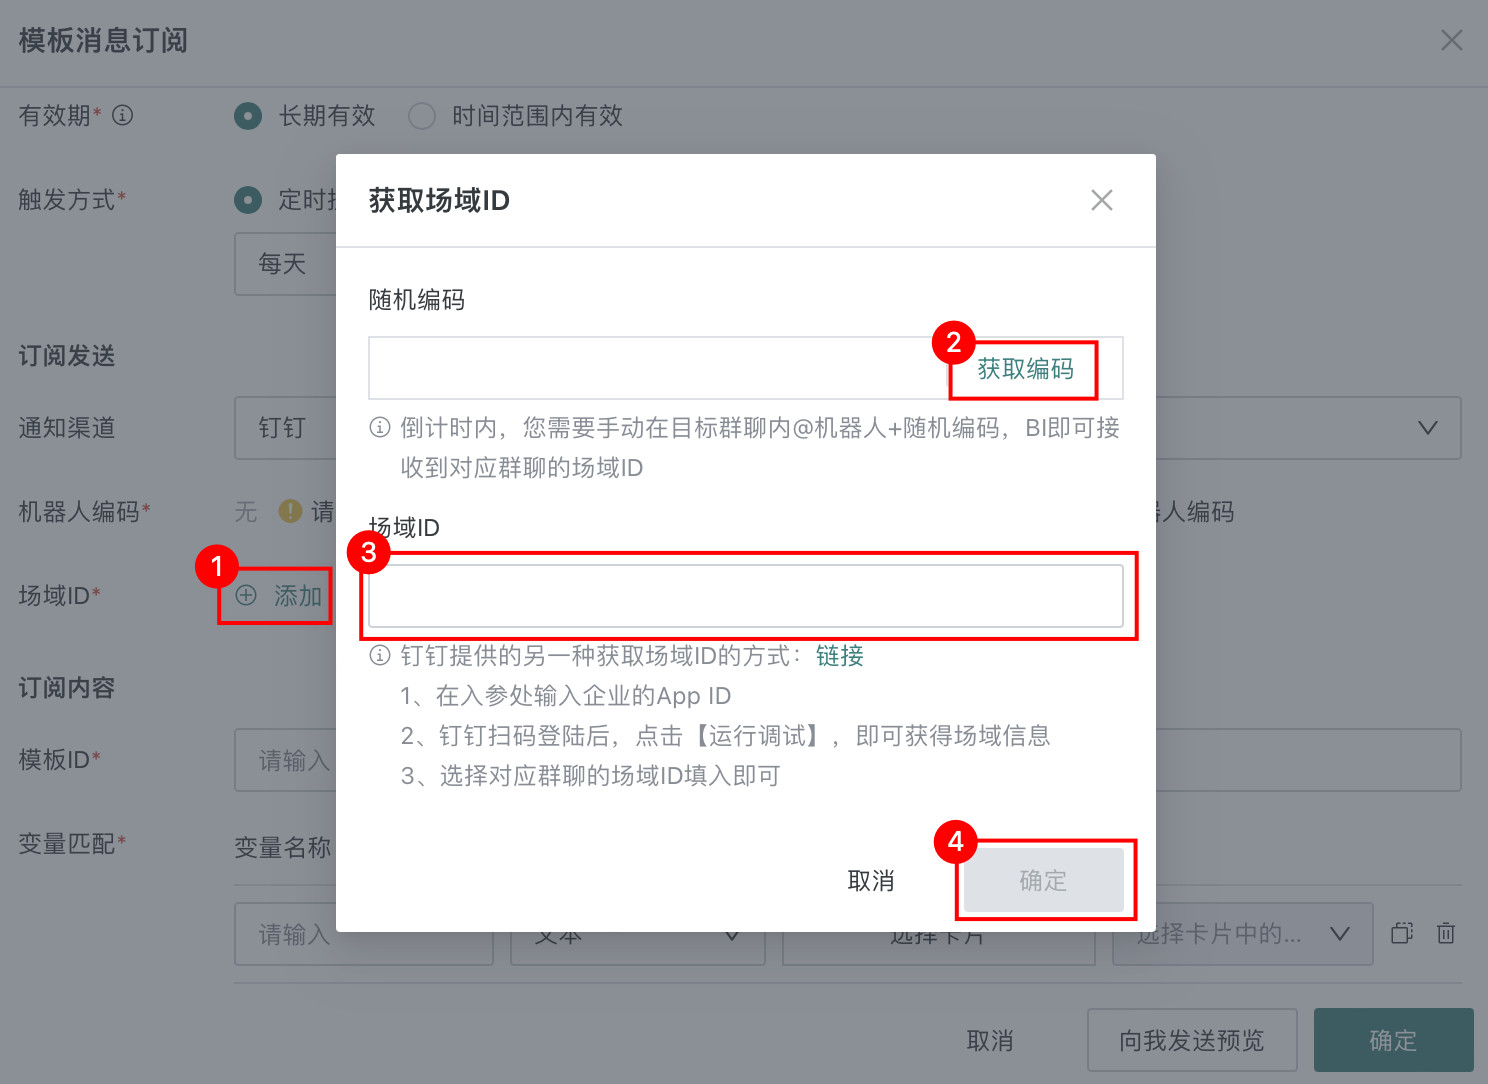Screen dimensions: 1488x1084
Task: Click the info icon before 倒计时内 hint
Action: point(380,428)
